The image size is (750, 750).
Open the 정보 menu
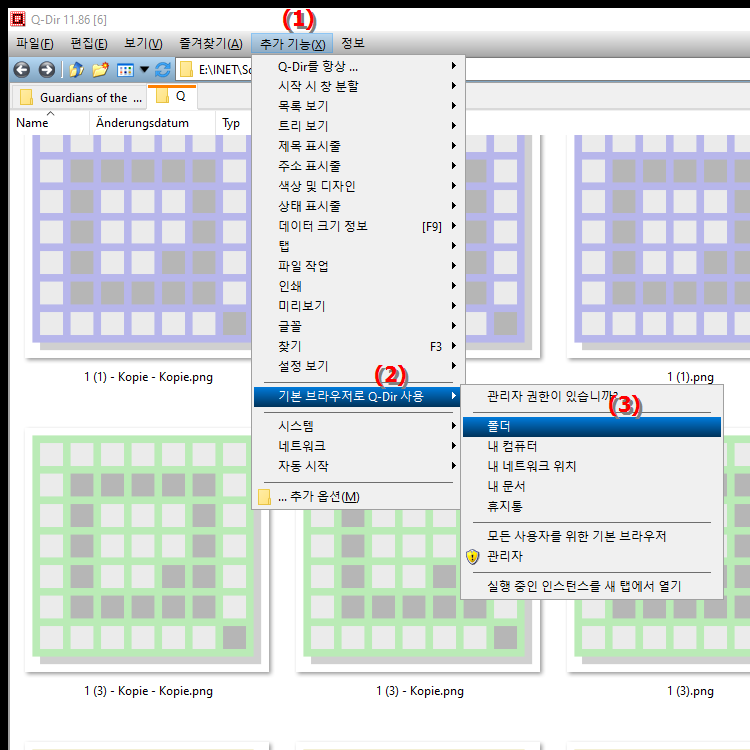click(353, 44)
